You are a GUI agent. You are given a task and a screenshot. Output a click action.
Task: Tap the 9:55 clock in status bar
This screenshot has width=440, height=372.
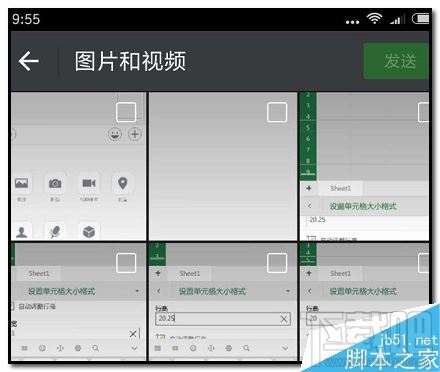(26, 19)
